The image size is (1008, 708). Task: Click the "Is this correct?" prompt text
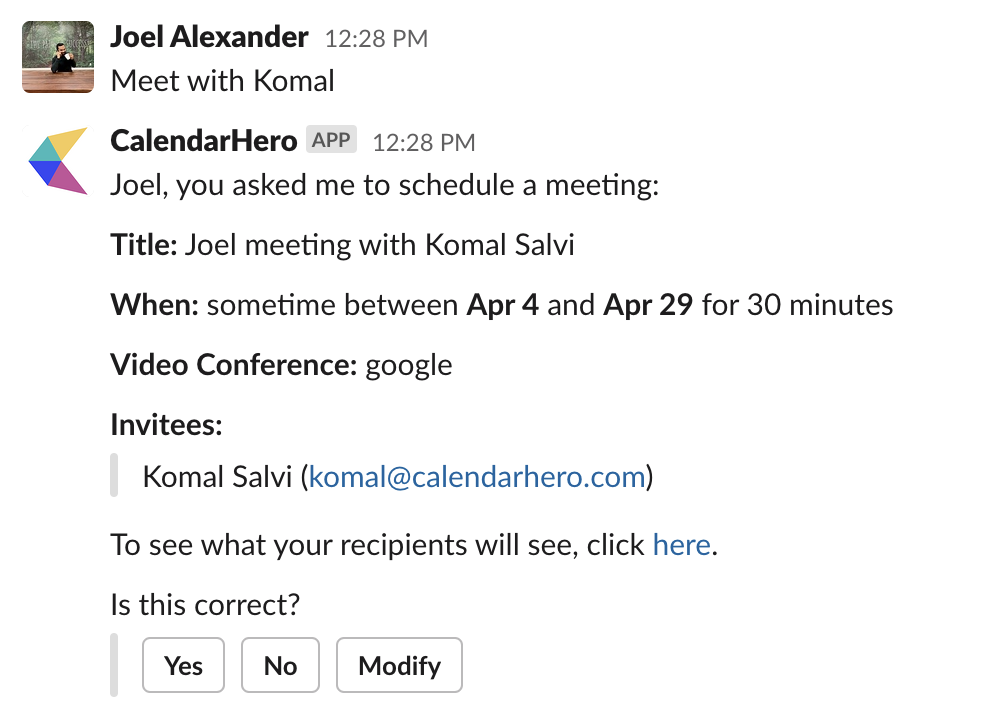coord(206,605)
